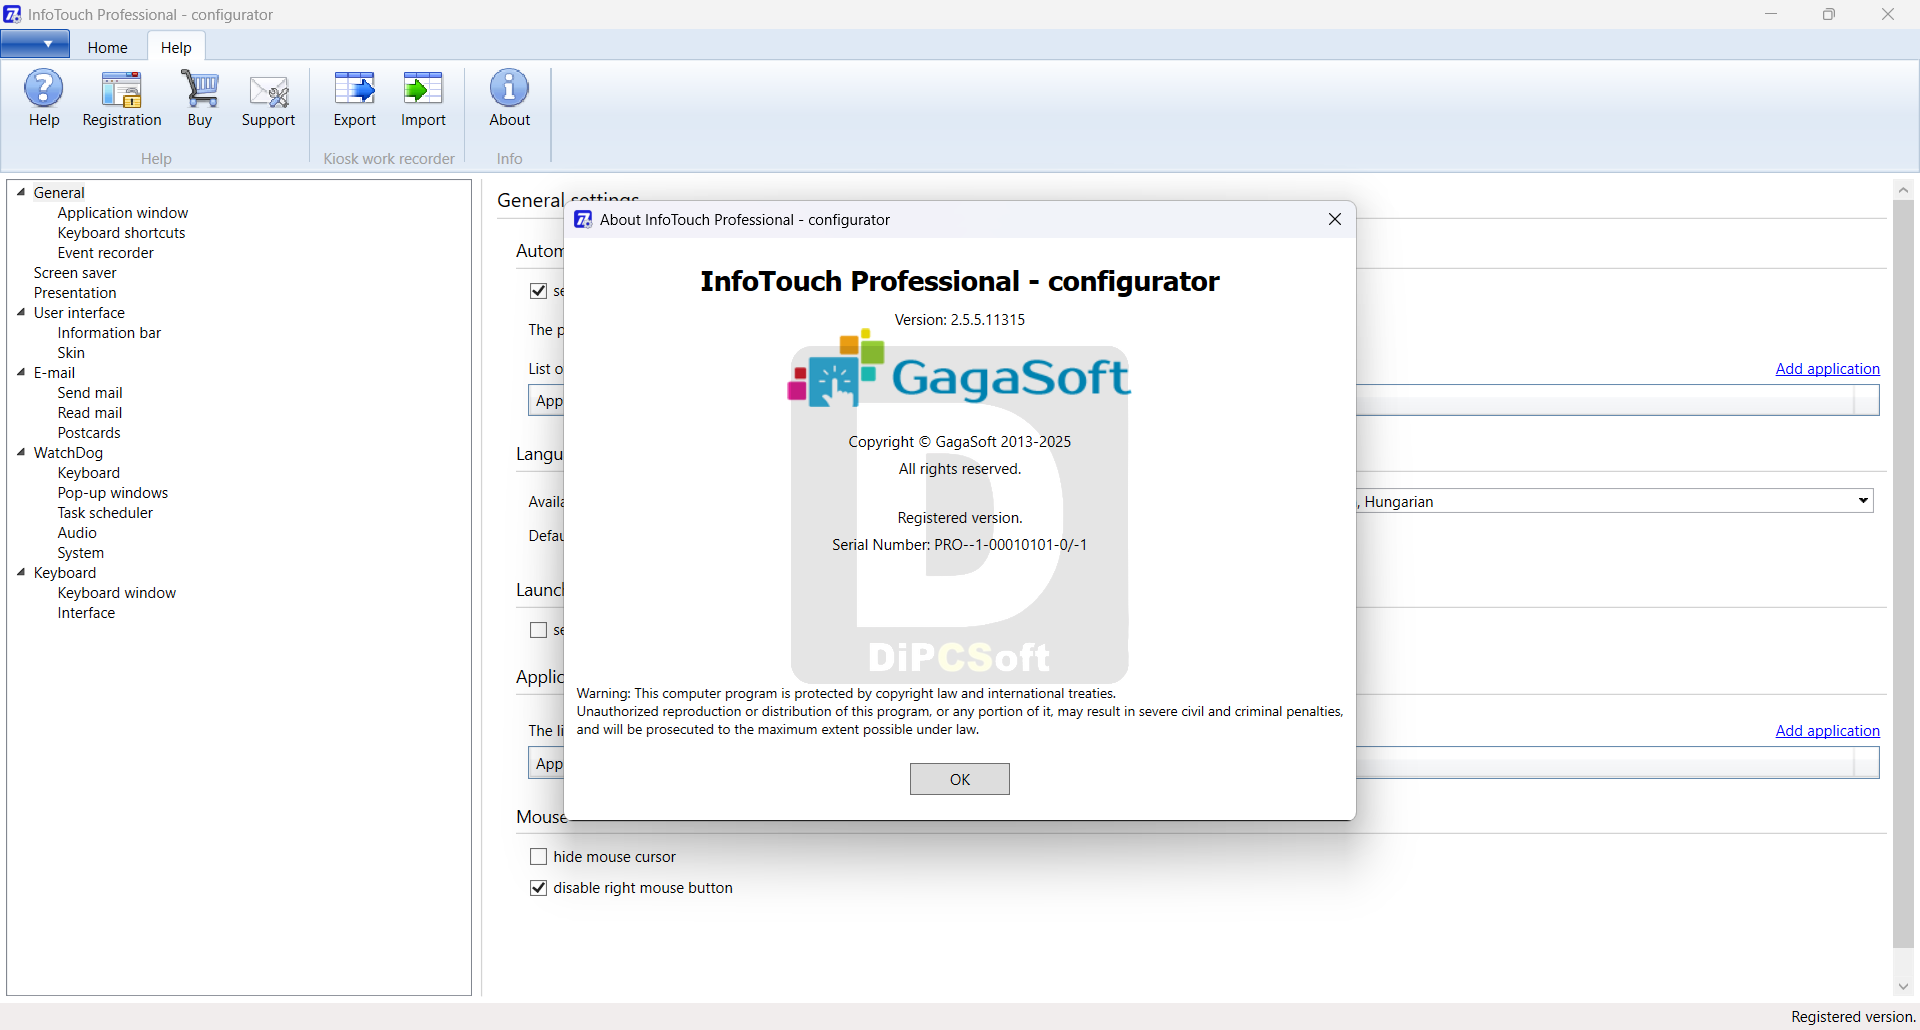Select Screen saver in the tree
The height and width of the screenshot is (1030, 1920).
(x=75, y=273)
